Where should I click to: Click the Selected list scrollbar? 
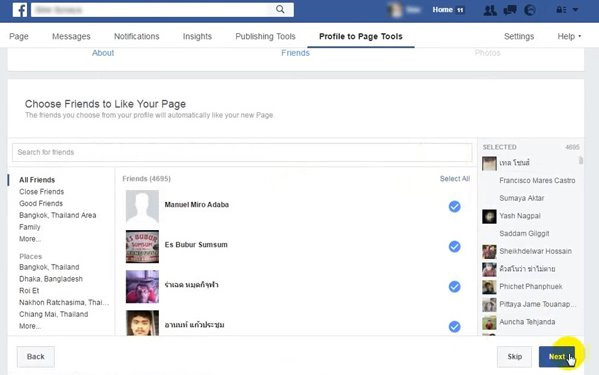coord(581,160)
